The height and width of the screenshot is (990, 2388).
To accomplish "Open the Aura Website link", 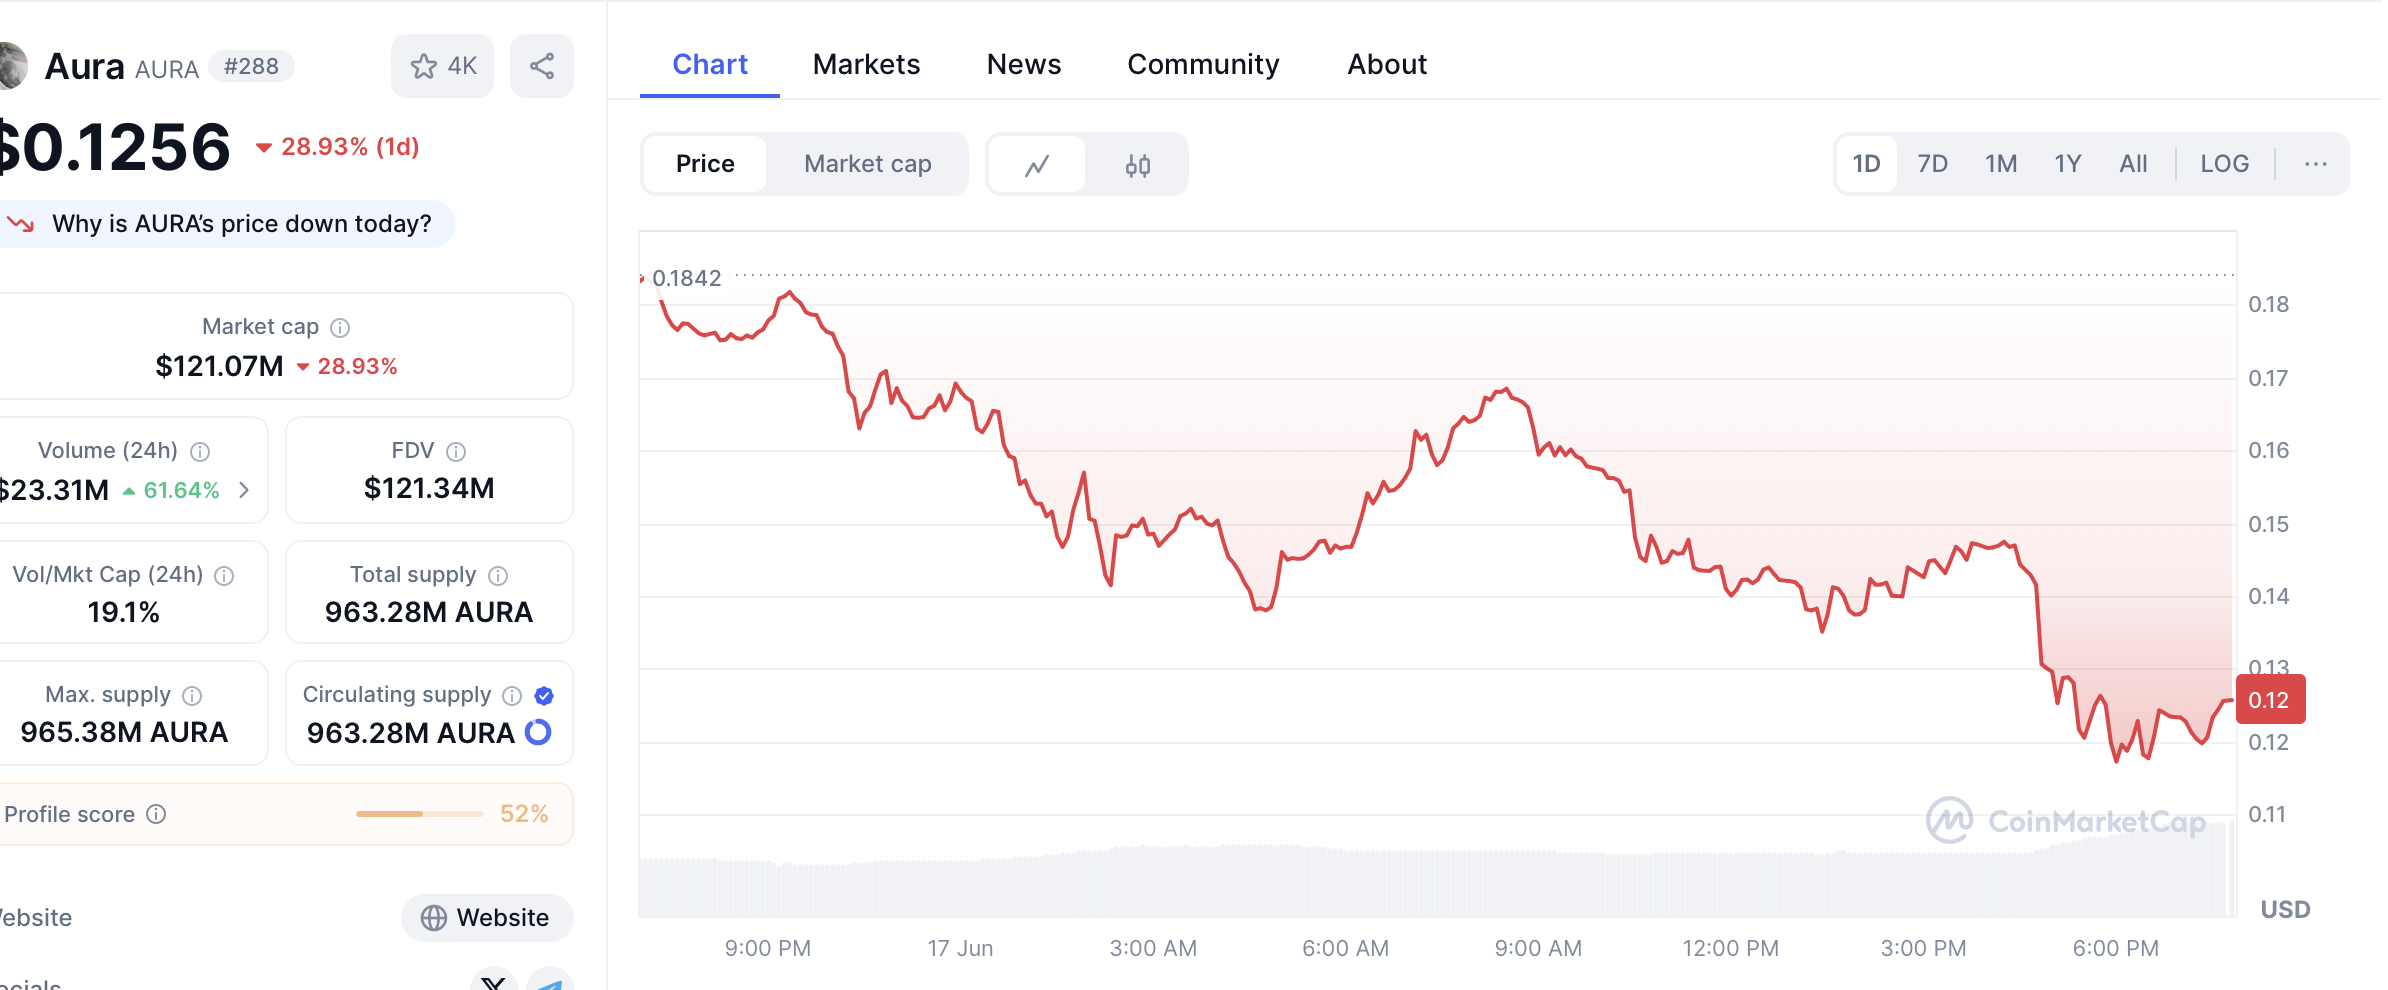I will pos(486,918).
